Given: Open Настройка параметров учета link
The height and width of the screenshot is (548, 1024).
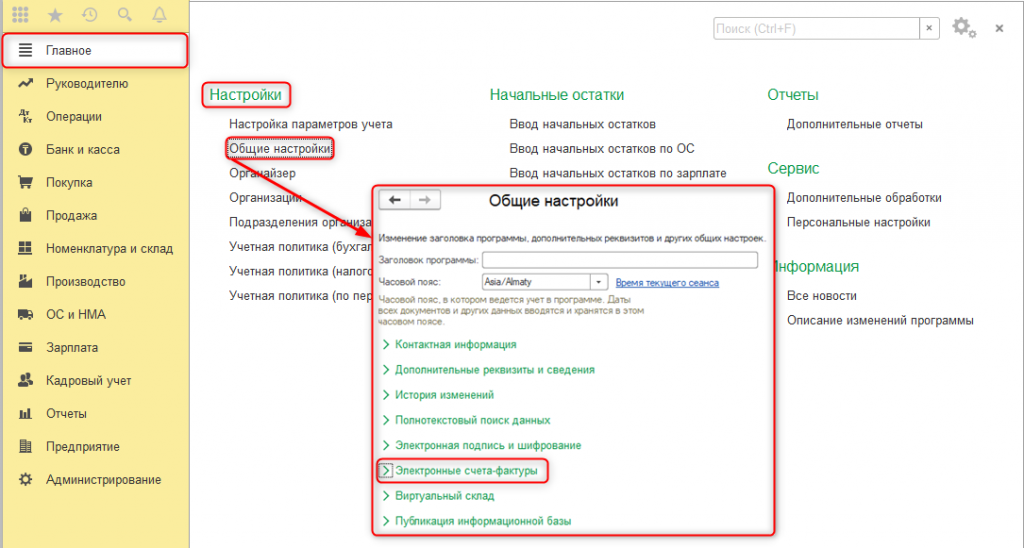Looking at the screenshot, I should pyautogui.click(x=310, y=125).
